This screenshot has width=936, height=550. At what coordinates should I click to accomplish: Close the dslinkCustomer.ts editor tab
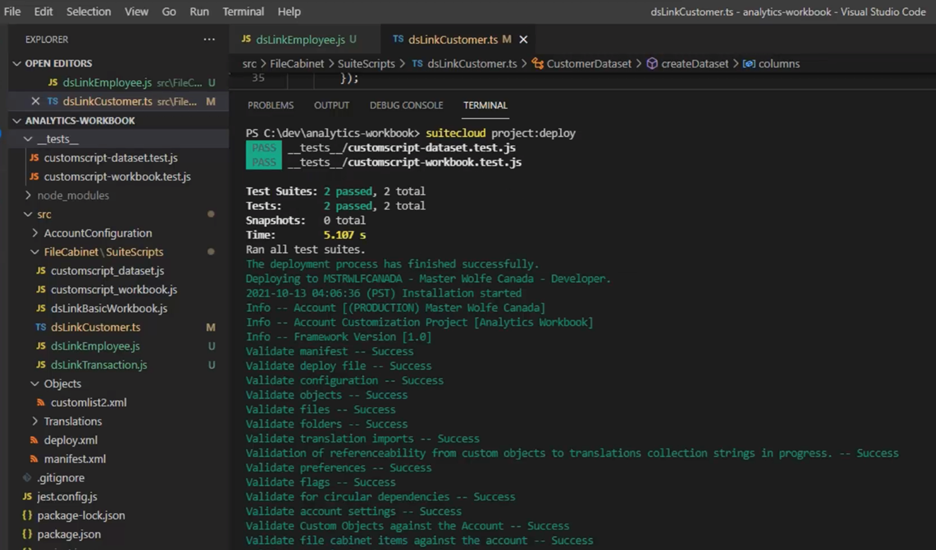tap(524, 39)
